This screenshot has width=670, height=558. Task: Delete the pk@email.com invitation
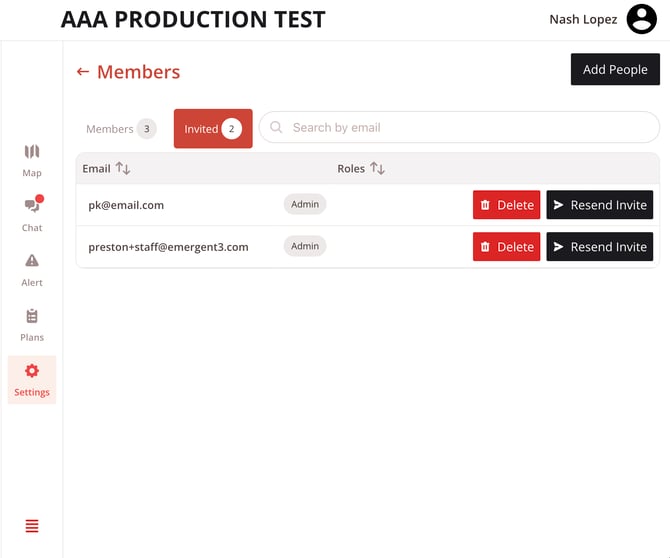(x=506, y=205)
